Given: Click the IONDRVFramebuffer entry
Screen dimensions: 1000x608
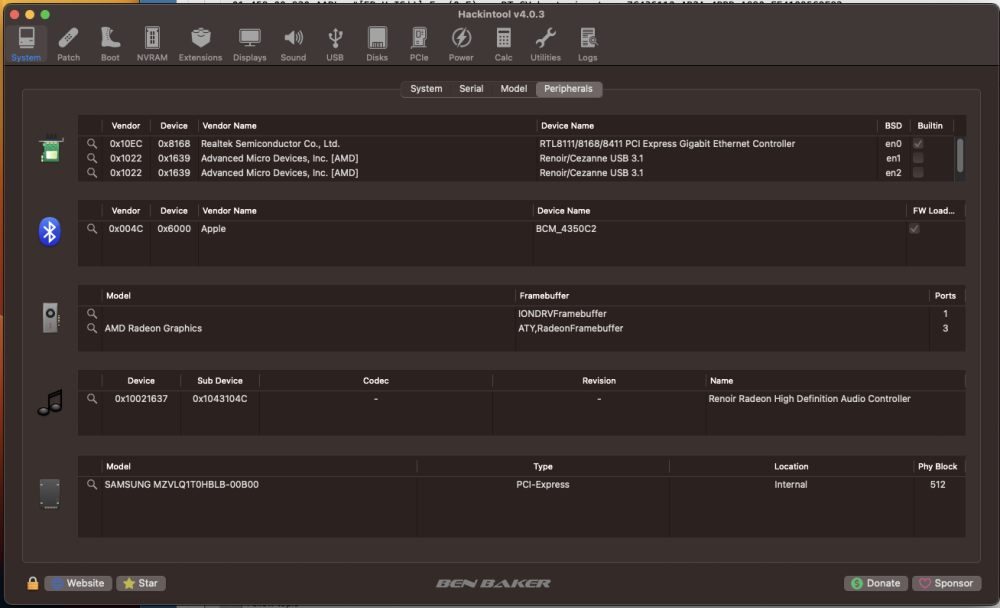Looking at the screenshot, I should [x=562, y=314].
